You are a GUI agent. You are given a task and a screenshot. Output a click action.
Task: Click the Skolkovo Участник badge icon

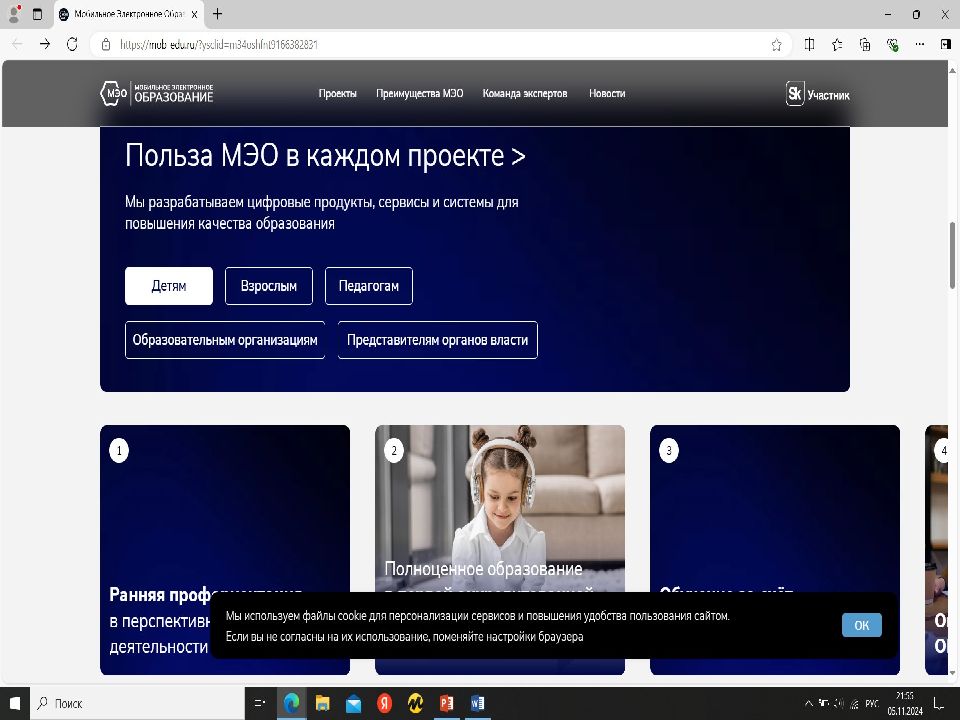coord(795,94)
